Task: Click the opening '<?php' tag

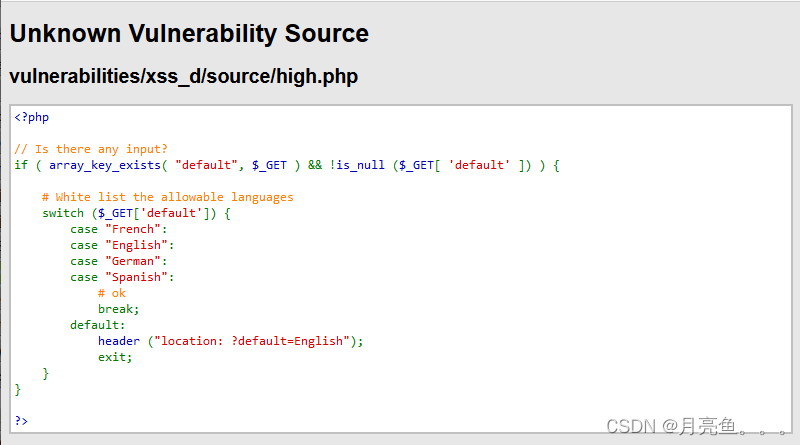Action: click(x=32, y=117)
